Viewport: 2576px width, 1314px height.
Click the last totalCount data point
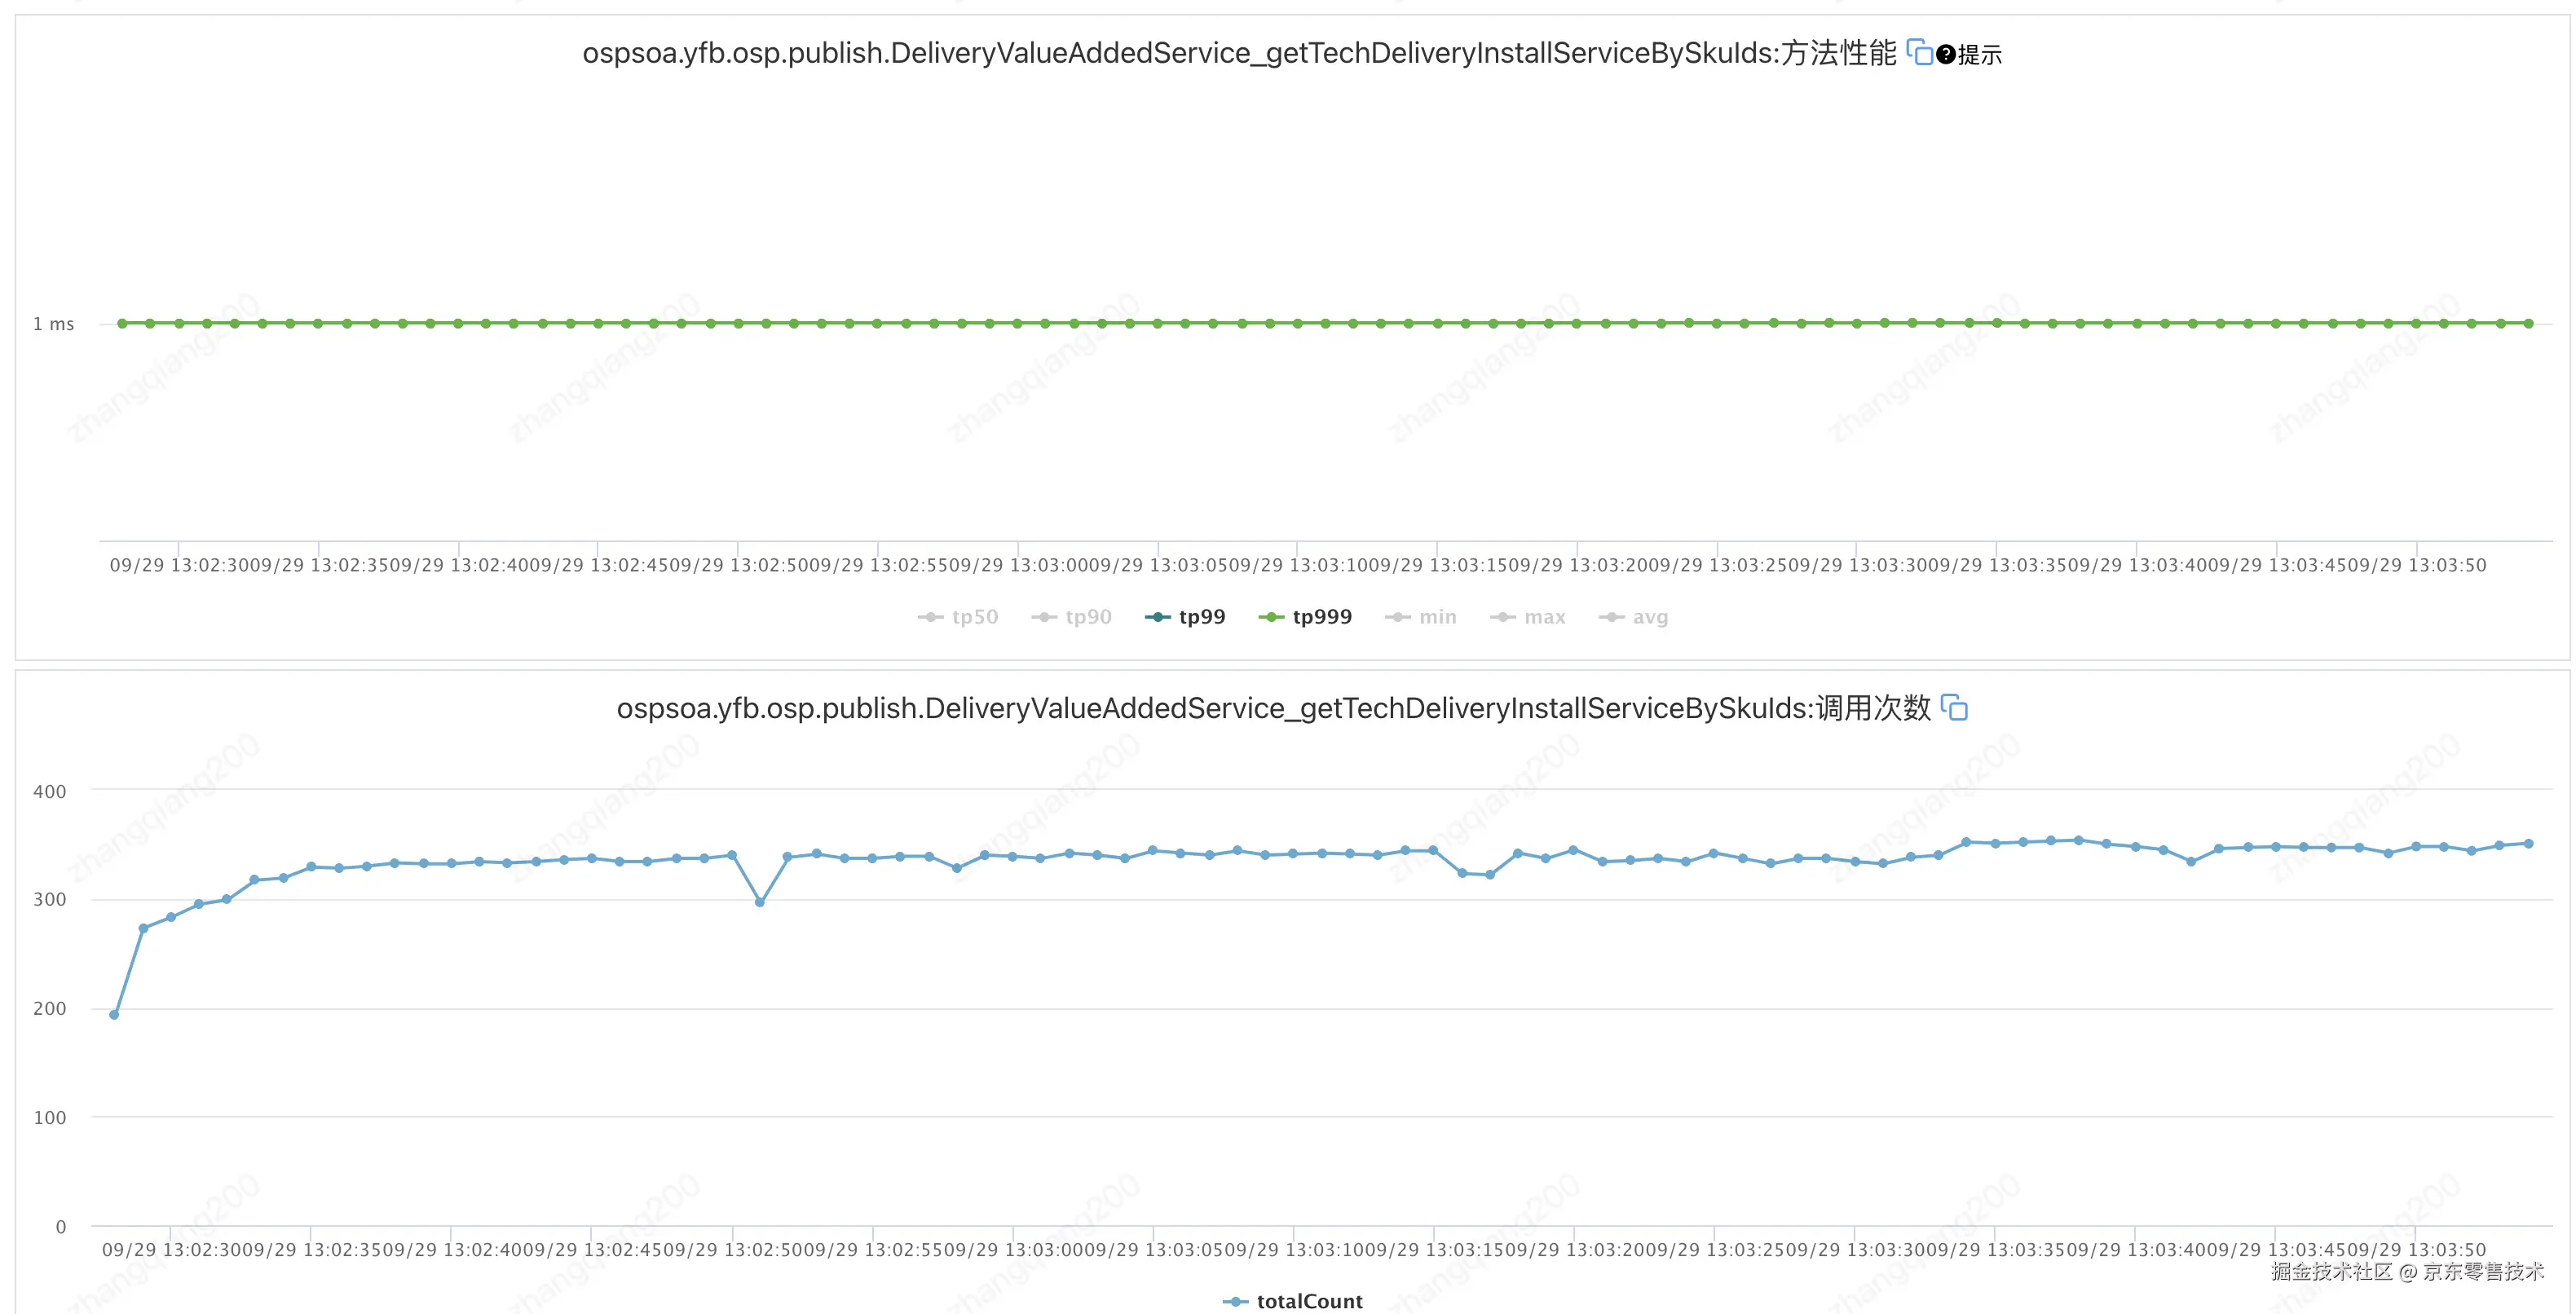(x=2528, y=844)
